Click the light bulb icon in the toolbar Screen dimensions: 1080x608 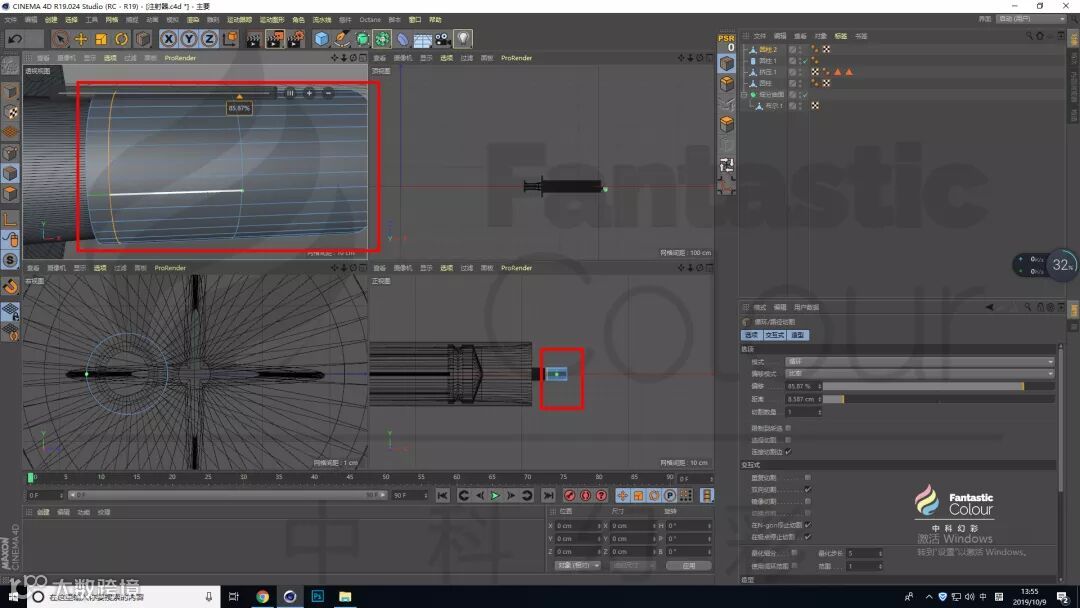pyautogui.click(x=463, y=39)
